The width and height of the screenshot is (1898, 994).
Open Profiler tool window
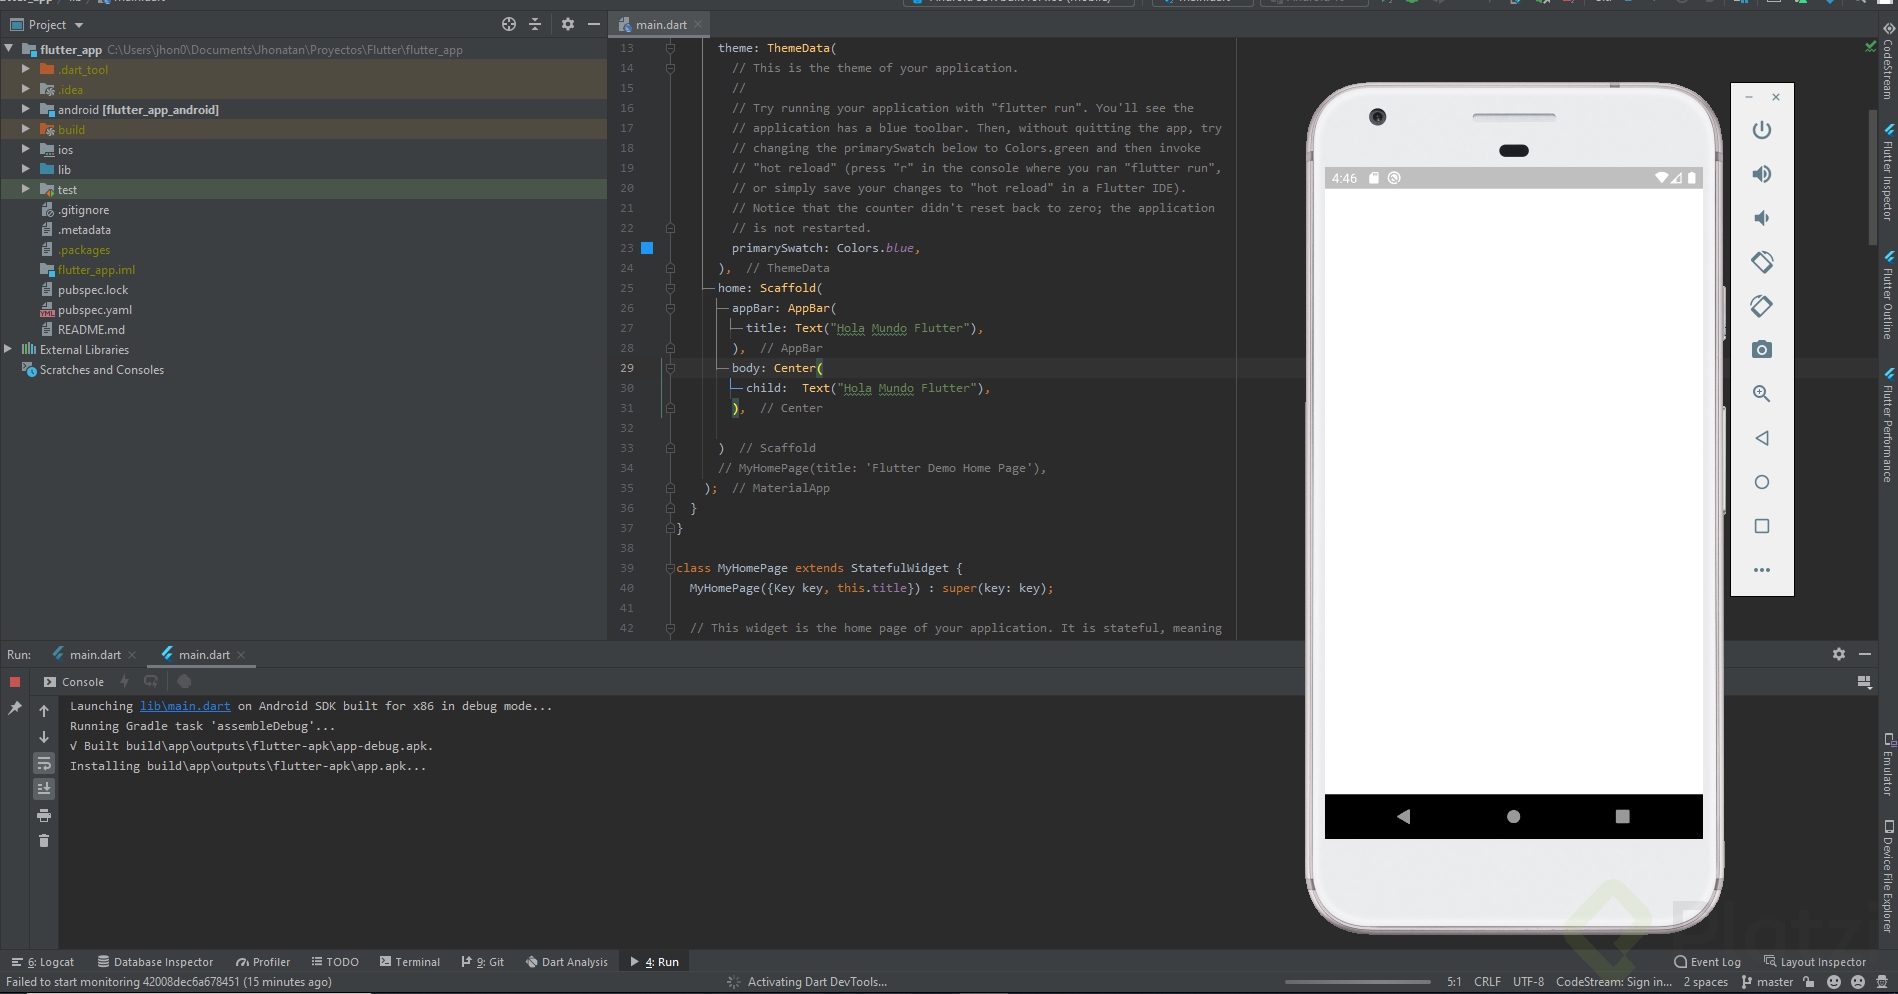tap(263, 962)
